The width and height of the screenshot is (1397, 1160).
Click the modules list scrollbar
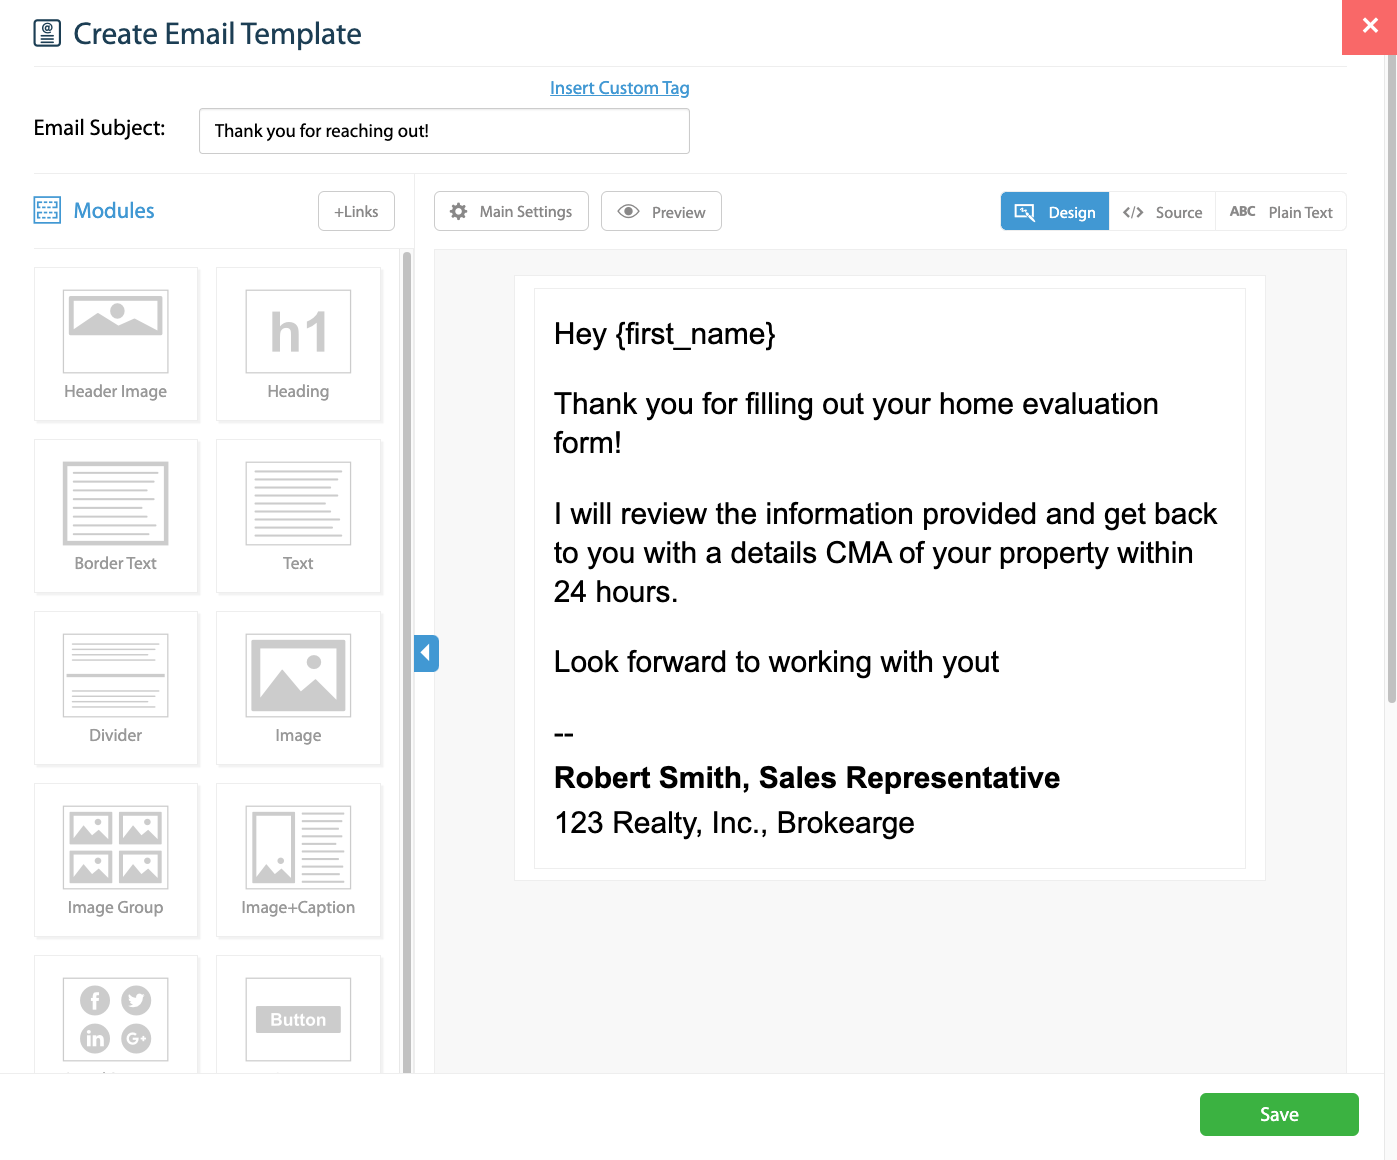pyautogui.click(x=407, y=662)
